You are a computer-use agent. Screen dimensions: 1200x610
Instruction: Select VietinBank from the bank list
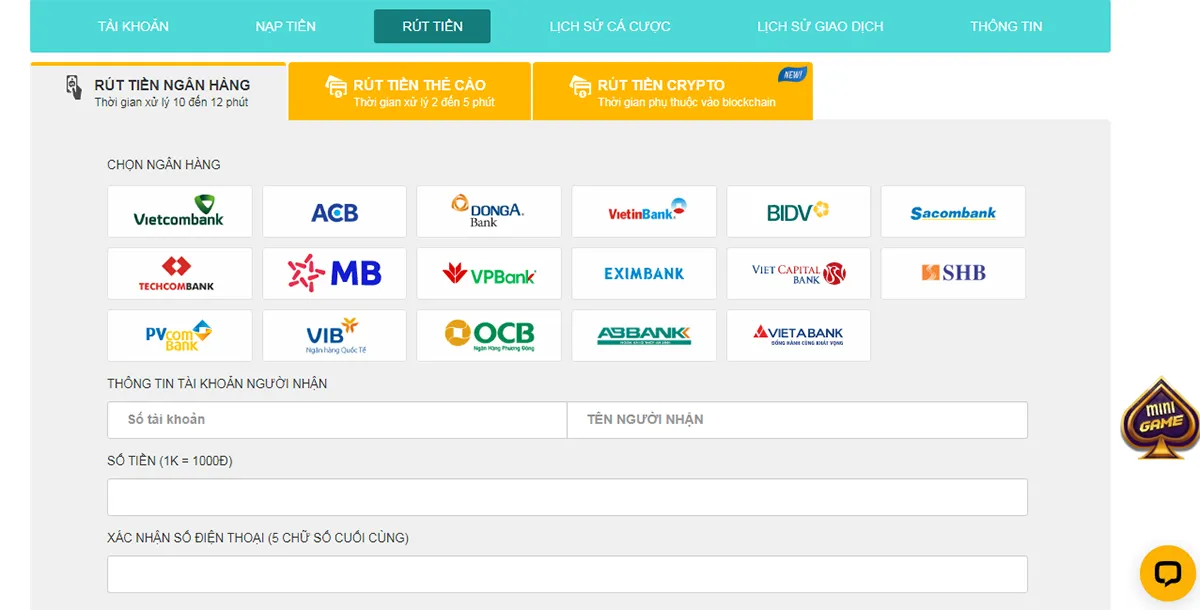[644, 212]
